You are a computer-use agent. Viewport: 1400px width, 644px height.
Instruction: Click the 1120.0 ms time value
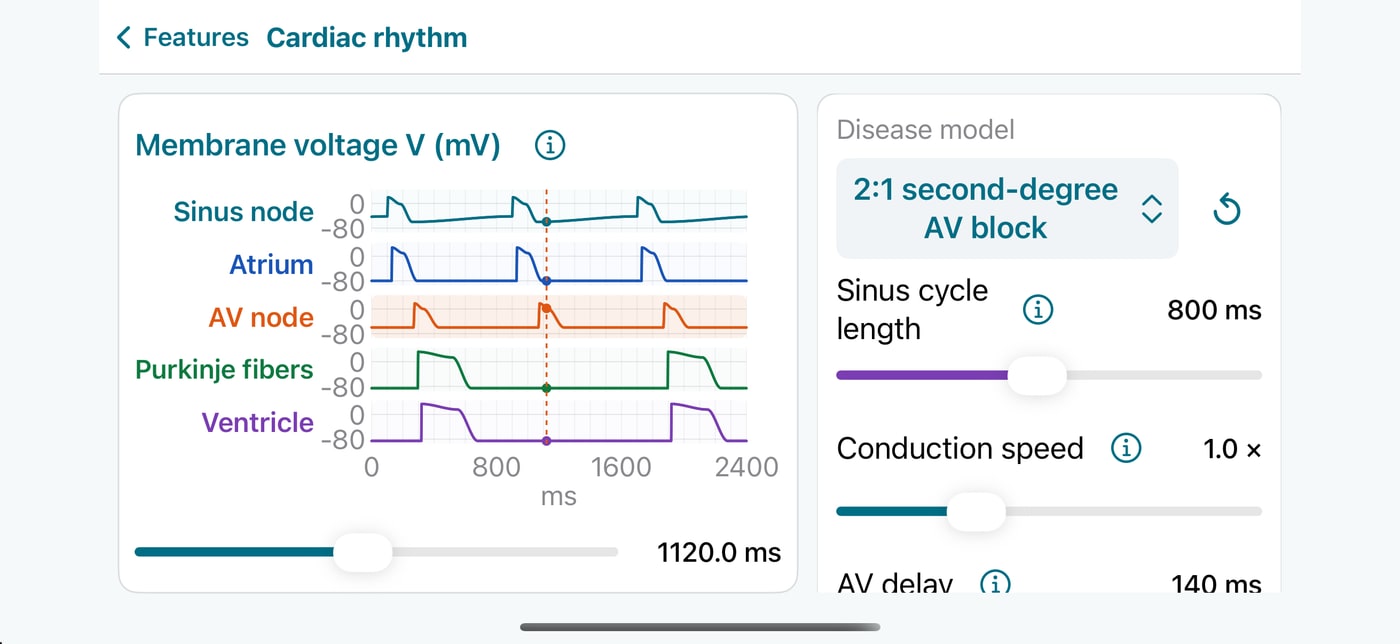pyautogui.click(x=719, y=553)
